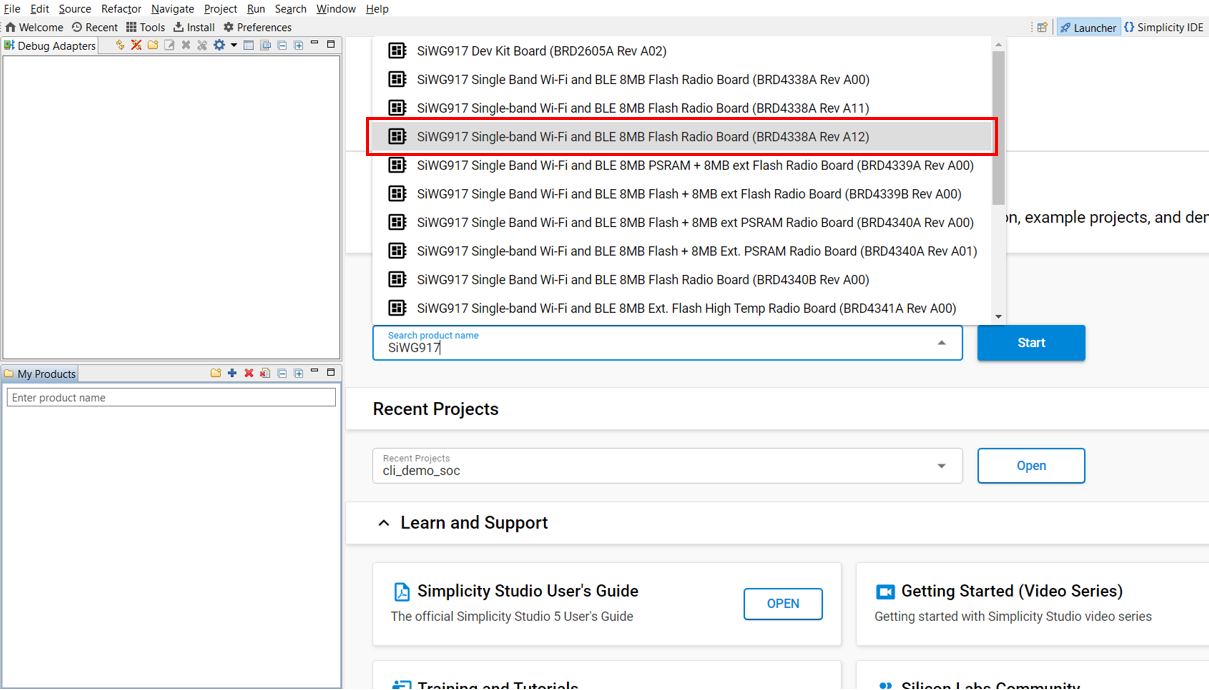
Task: Select SiWG917 Dev Kit Board (BRD2605A Rev A02)
Action: point(541,51)
